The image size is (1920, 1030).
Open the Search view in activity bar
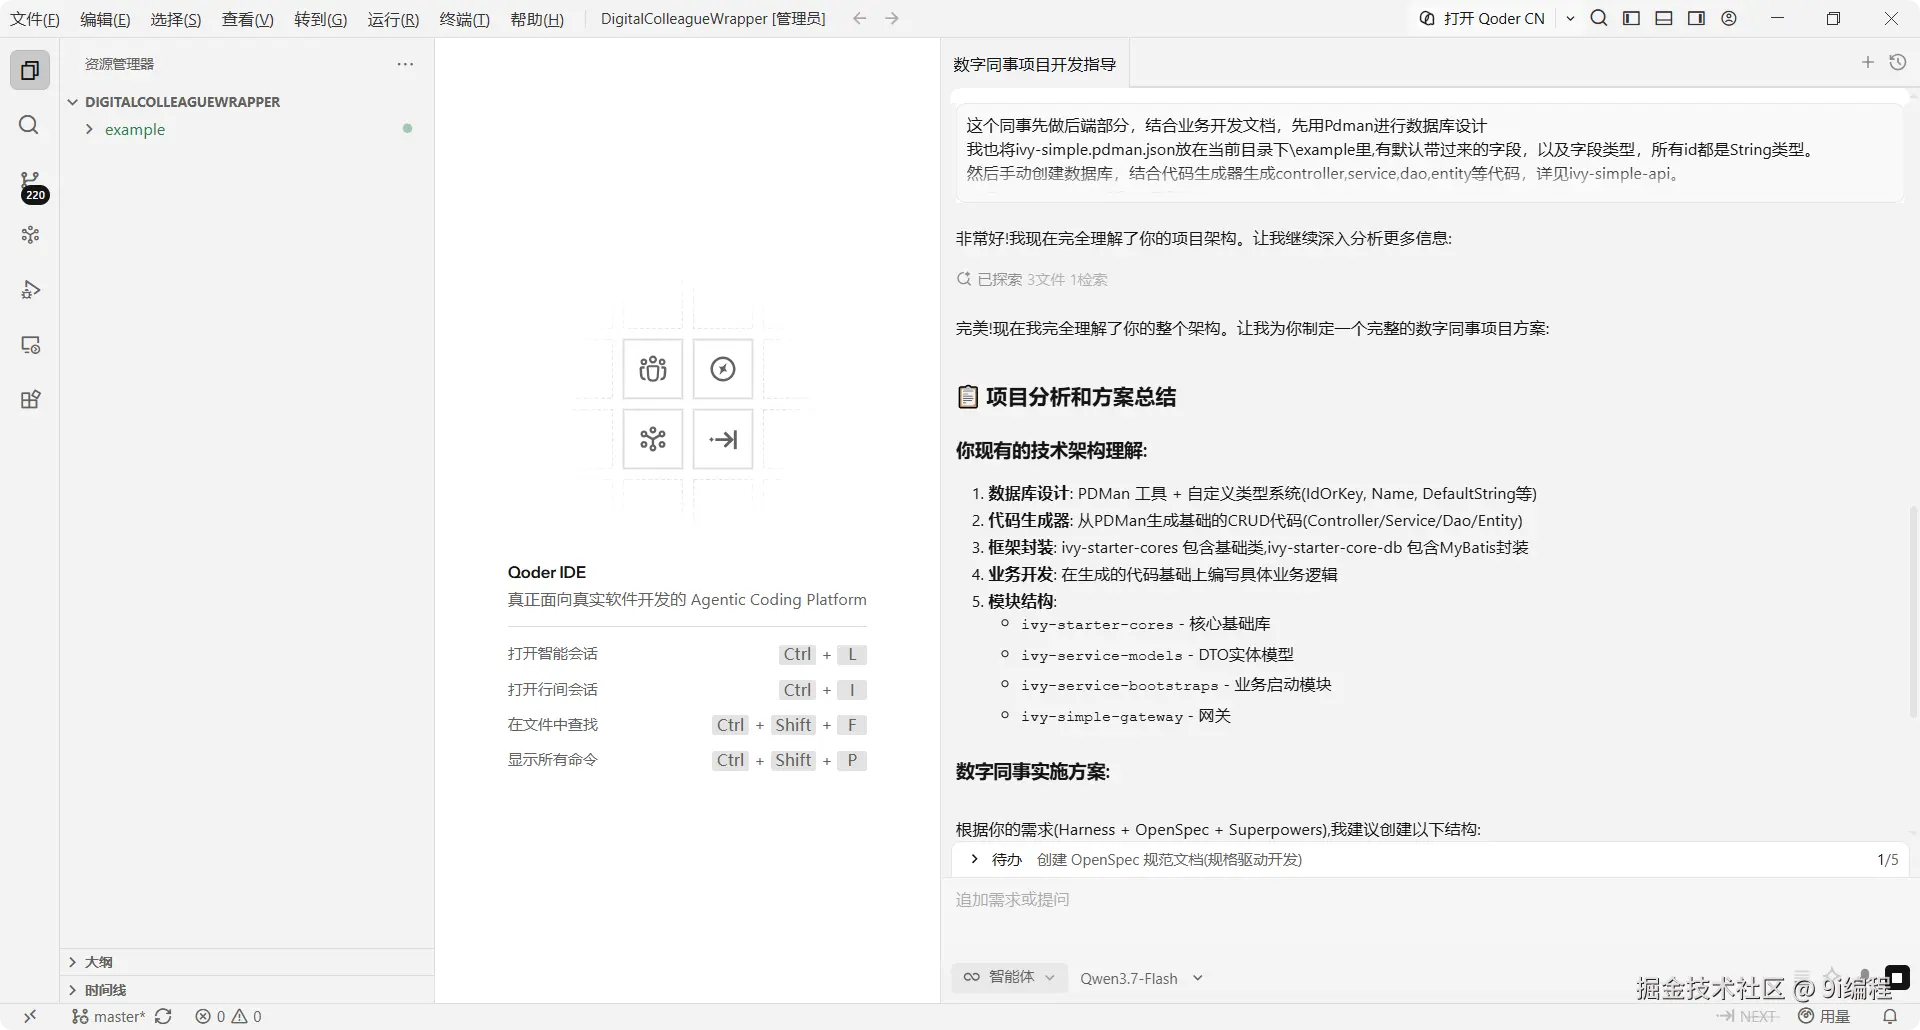(30, 125)
